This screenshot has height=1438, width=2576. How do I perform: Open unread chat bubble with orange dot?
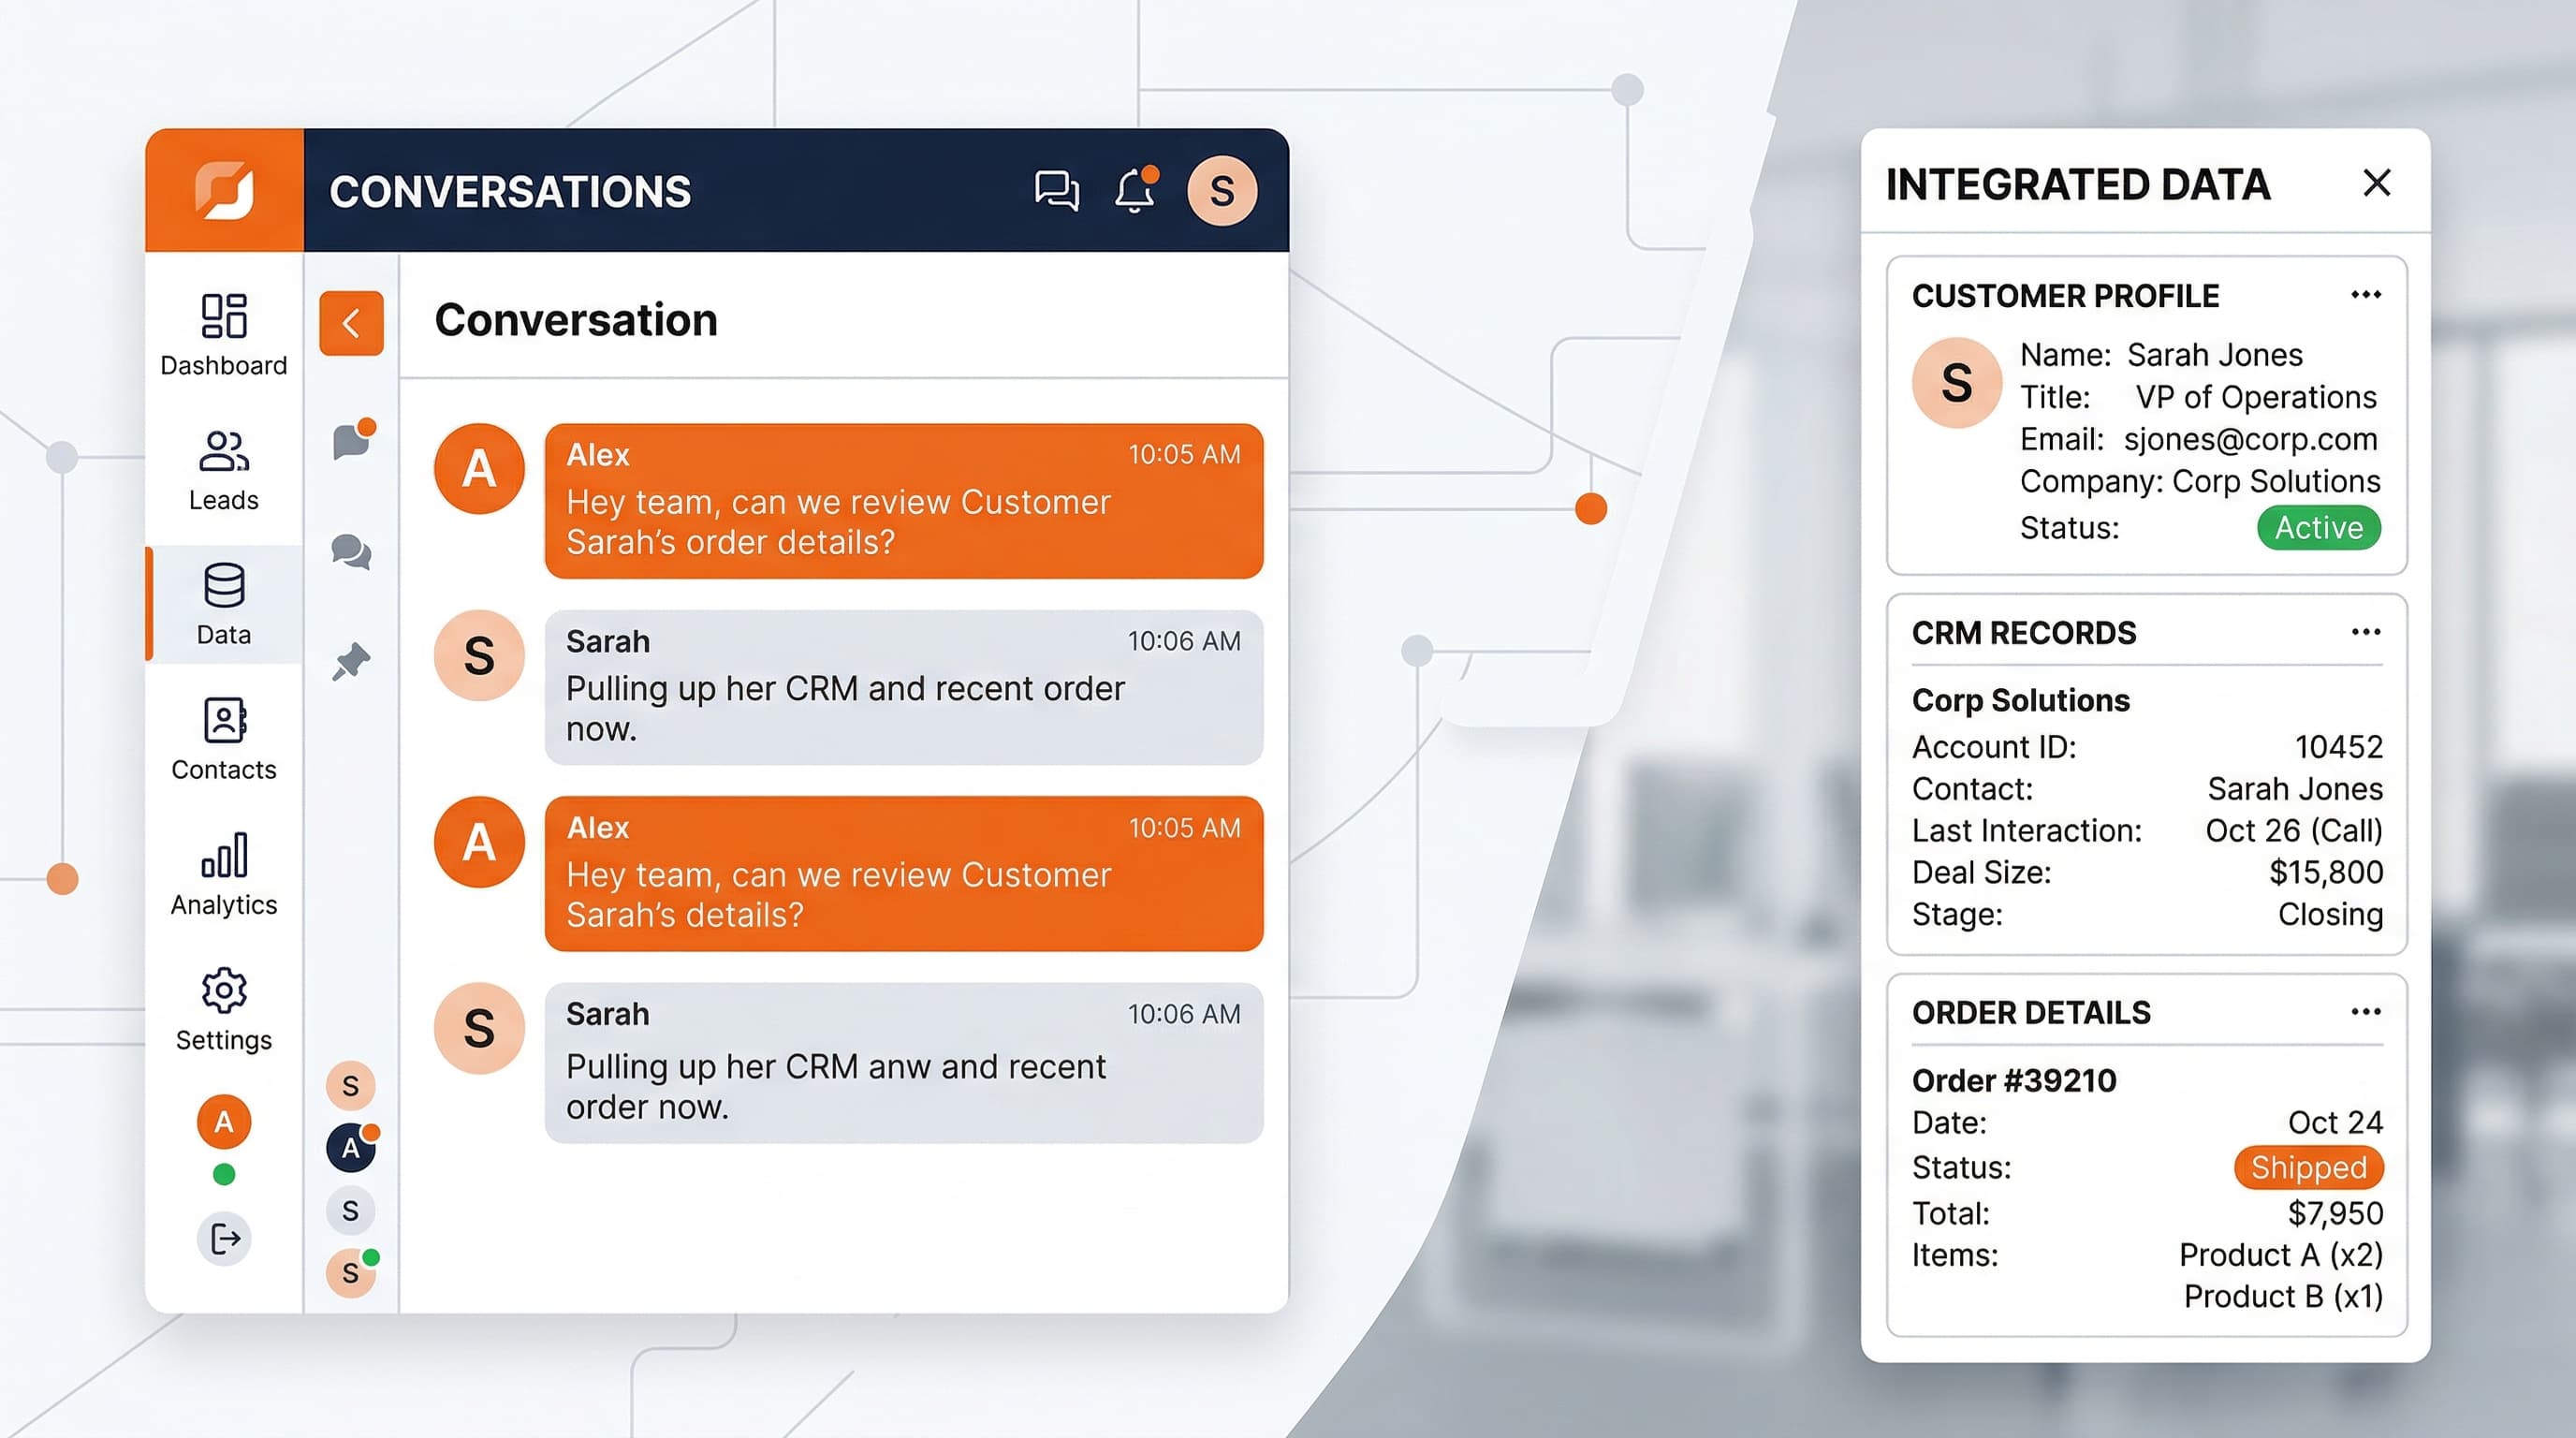click(351, 441)
